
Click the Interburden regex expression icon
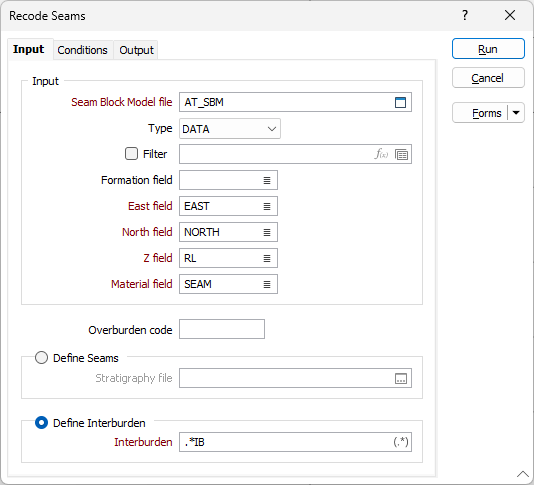pos(401,442)
